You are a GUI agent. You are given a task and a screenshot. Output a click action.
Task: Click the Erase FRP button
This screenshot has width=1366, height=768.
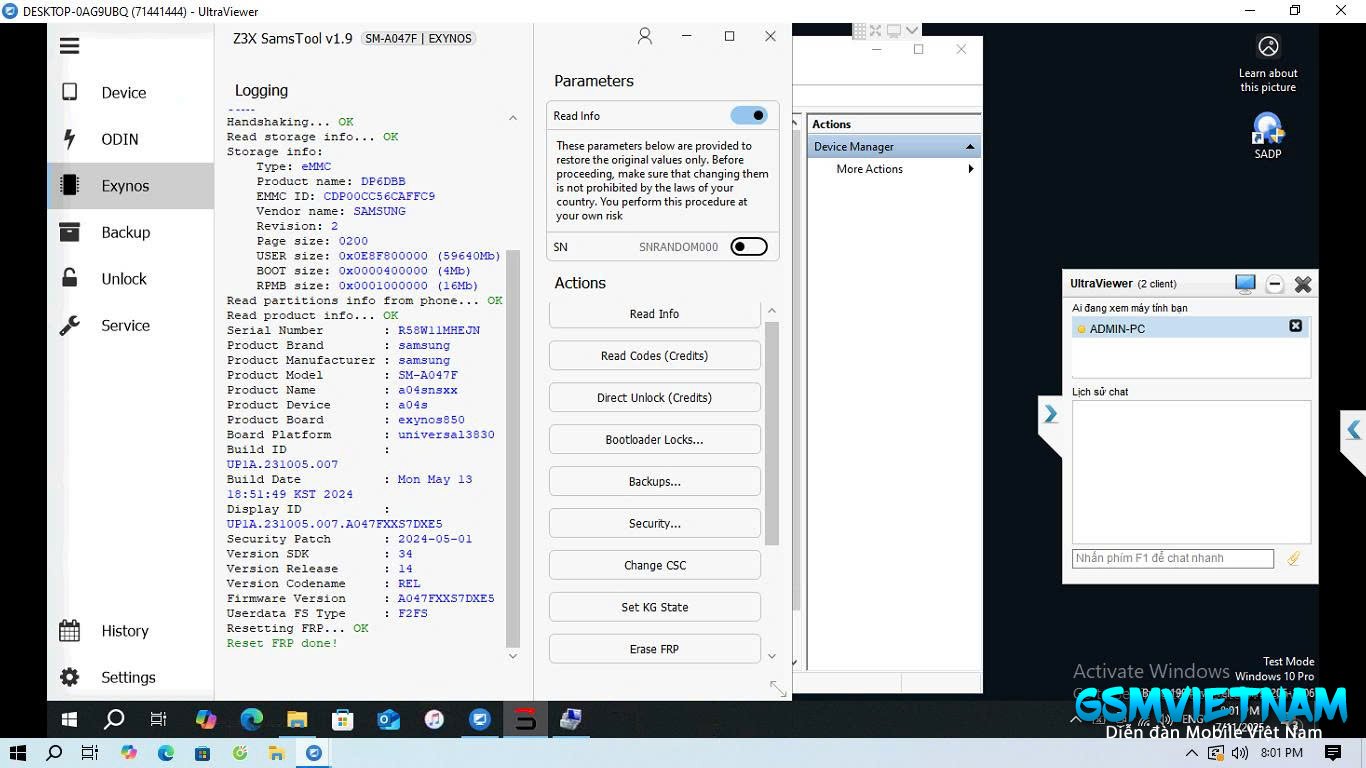[x=655, y=649]
